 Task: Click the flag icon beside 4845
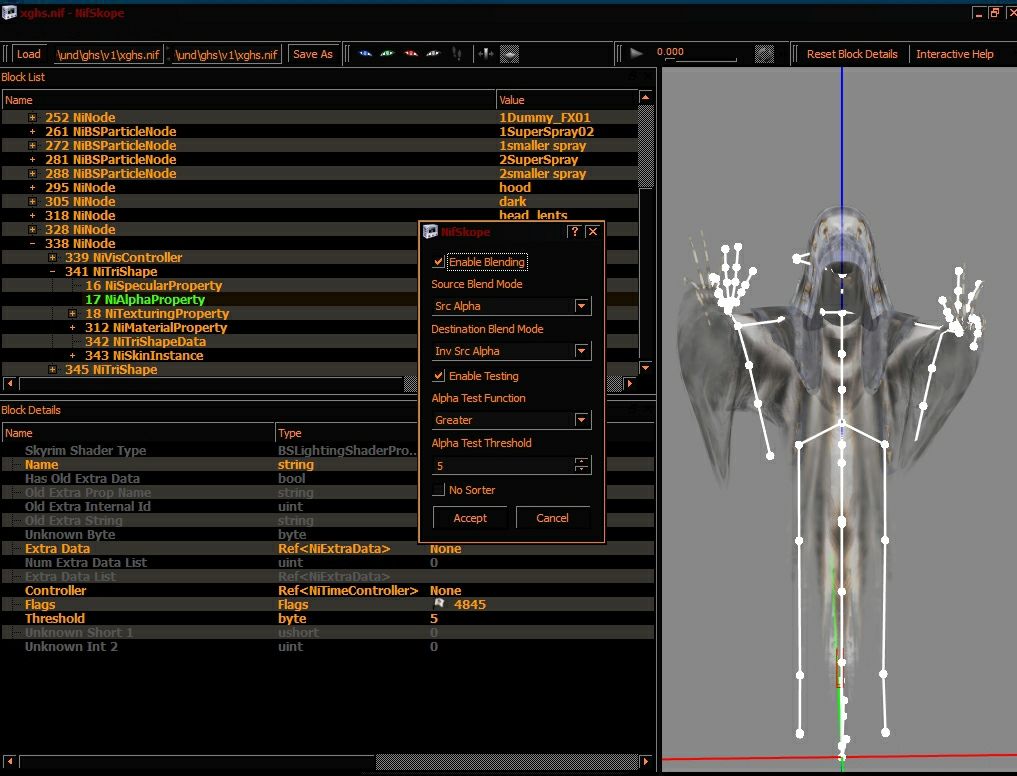pos(439,604)
